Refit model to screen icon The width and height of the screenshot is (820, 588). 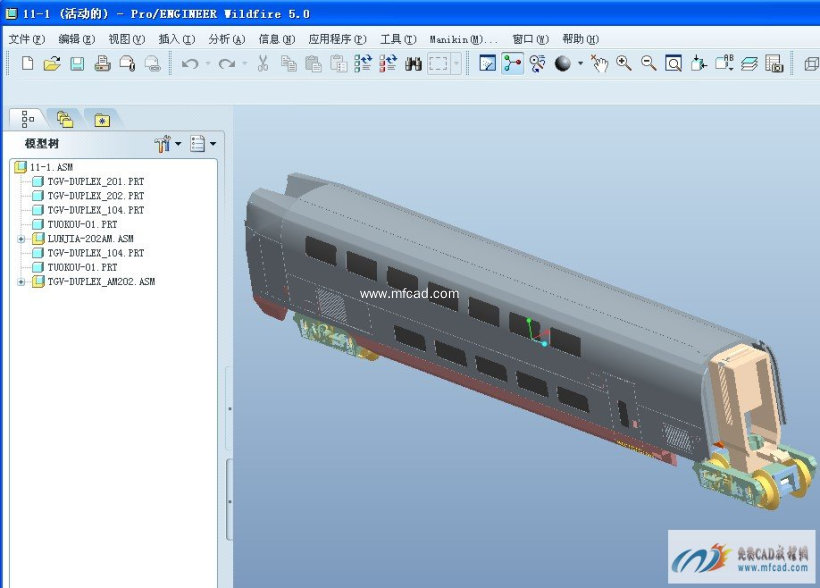[x=673, y=64]
